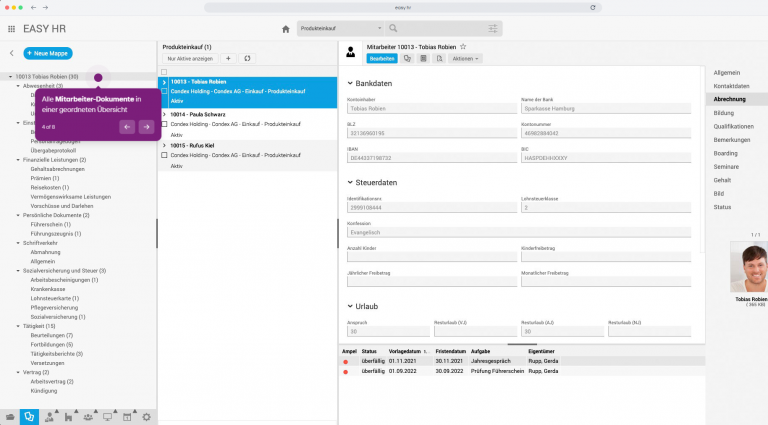Screen dimensions: 768x425
Task: Click the refresh list icon
Action: pos(248,59)
